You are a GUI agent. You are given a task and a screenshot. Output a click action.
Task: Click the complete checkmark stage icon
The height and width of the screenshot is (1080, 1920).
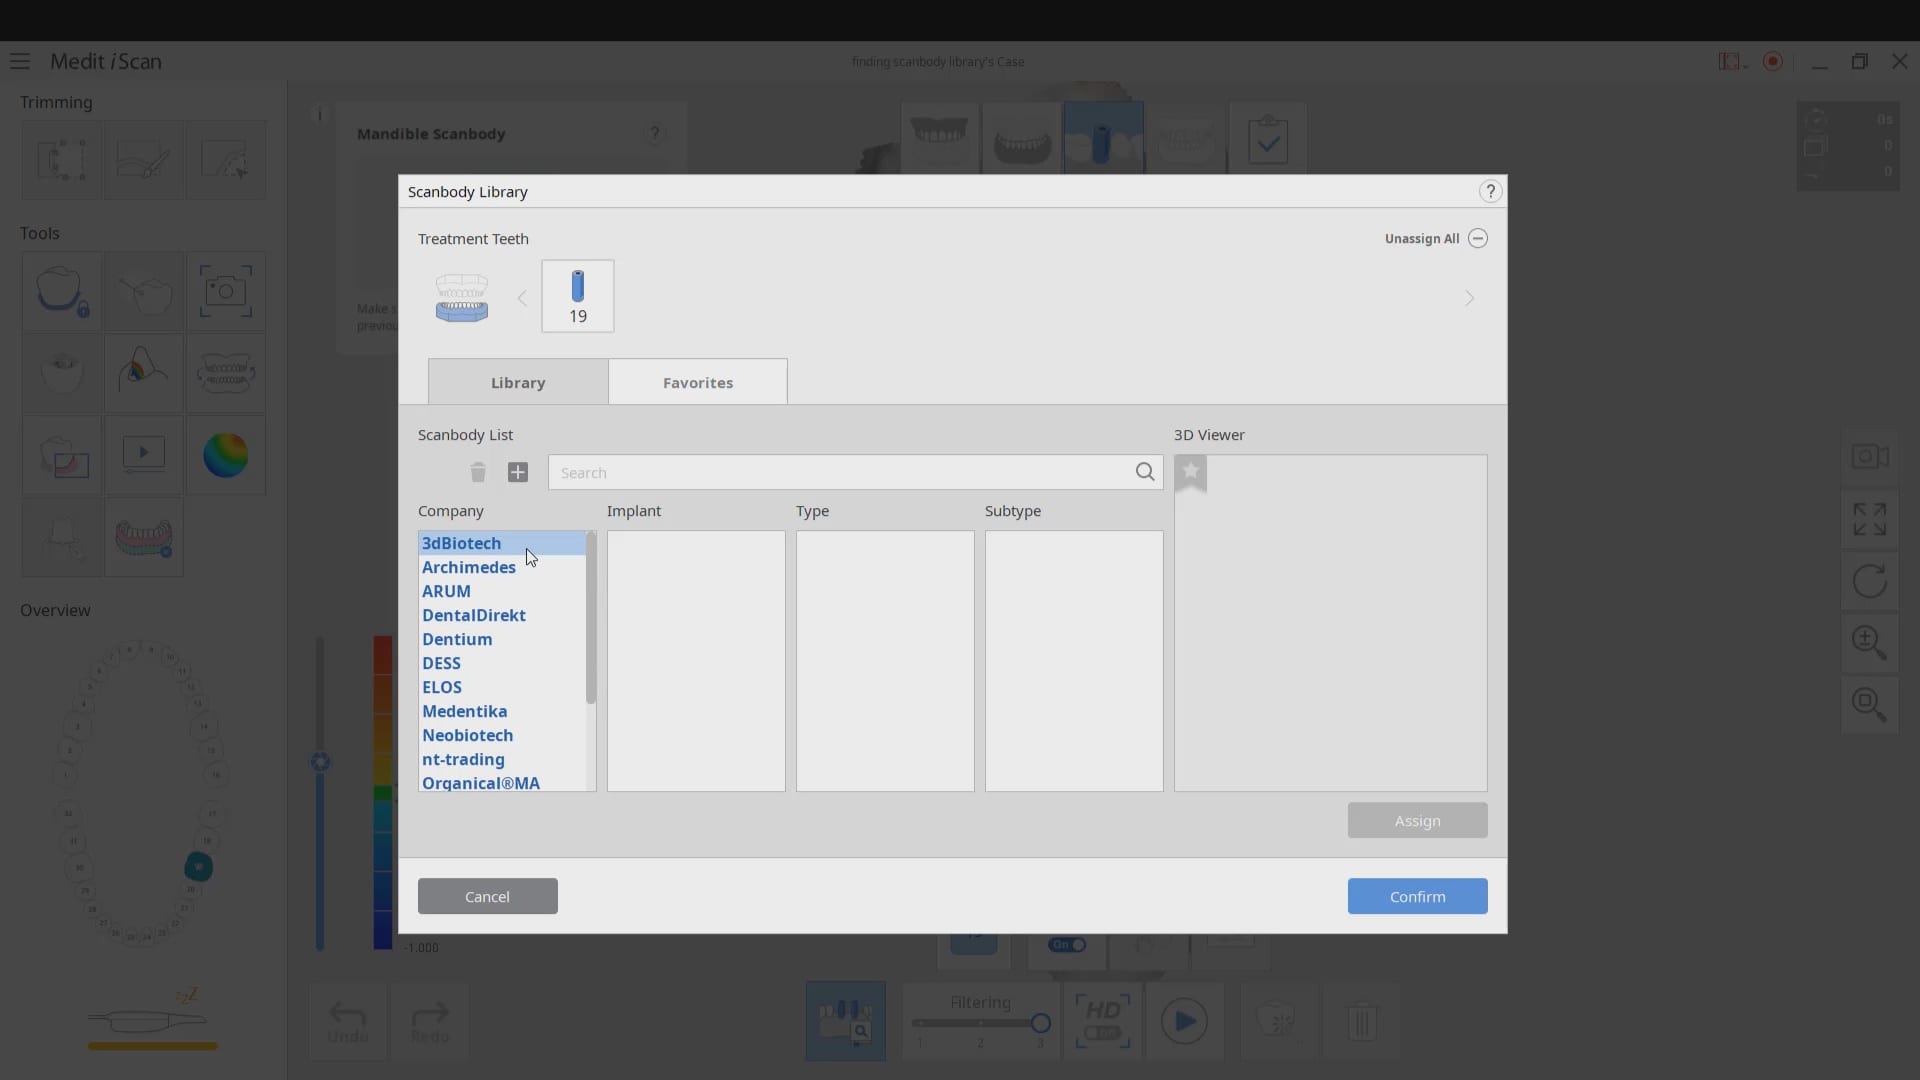1267,141
